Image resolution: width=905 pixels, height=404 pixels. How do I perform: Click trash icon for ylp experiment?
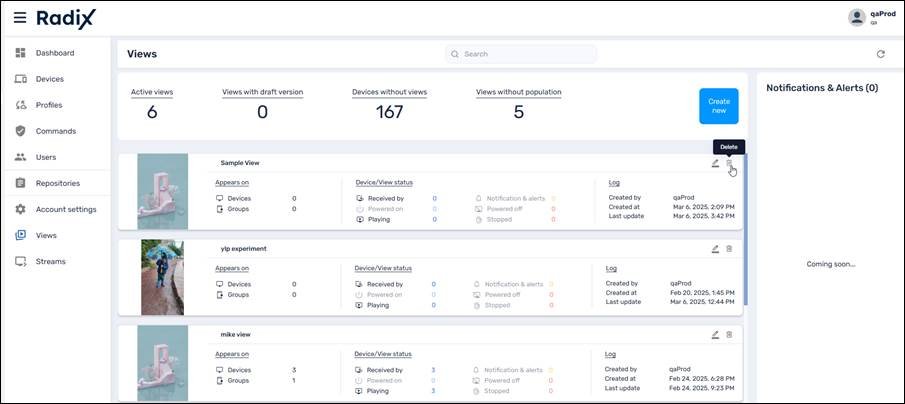pos(729,249)
